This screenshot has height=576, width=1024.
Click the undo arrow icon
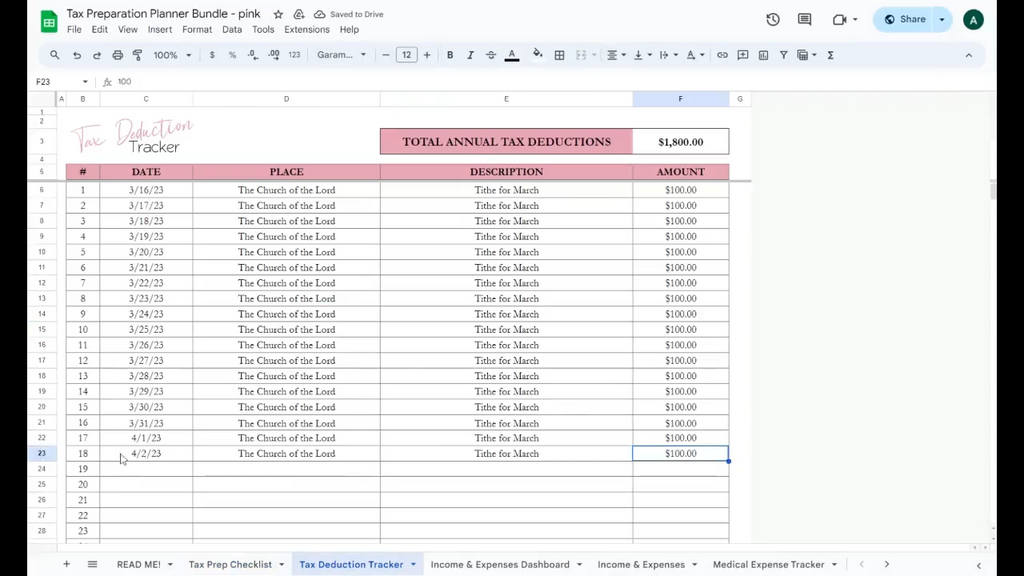pos(76,55)
